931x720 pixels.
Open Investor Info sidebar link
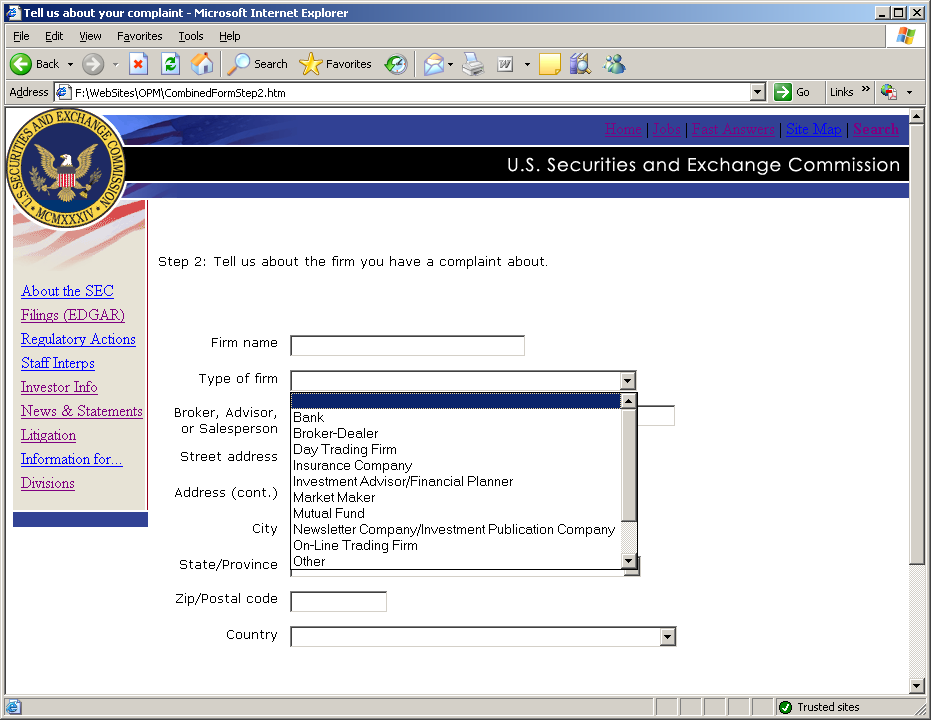pos(59,387)
